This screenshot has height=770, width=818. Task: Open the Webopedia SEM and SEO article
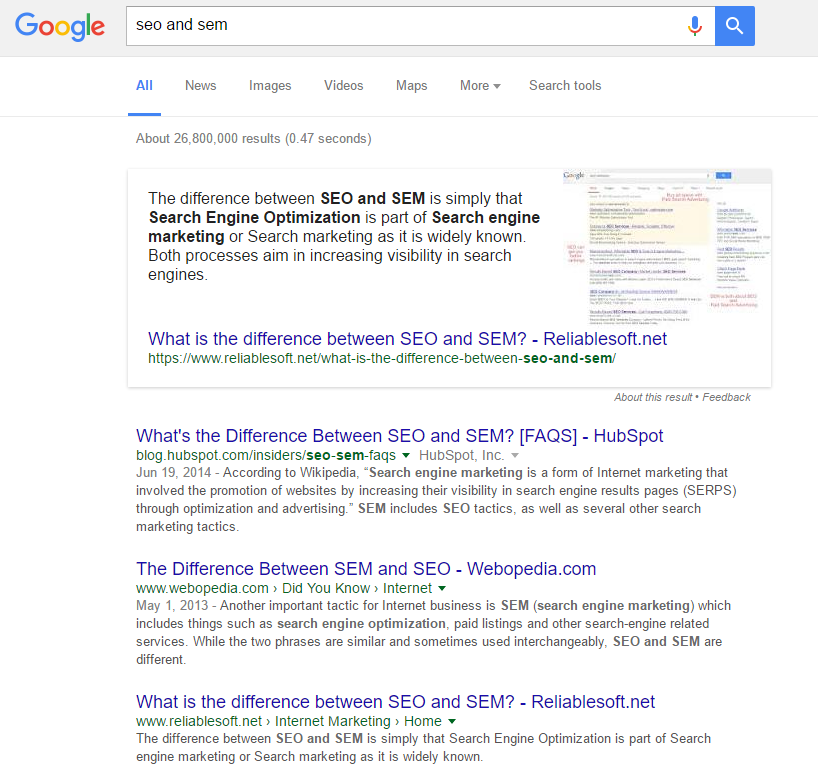365,568
